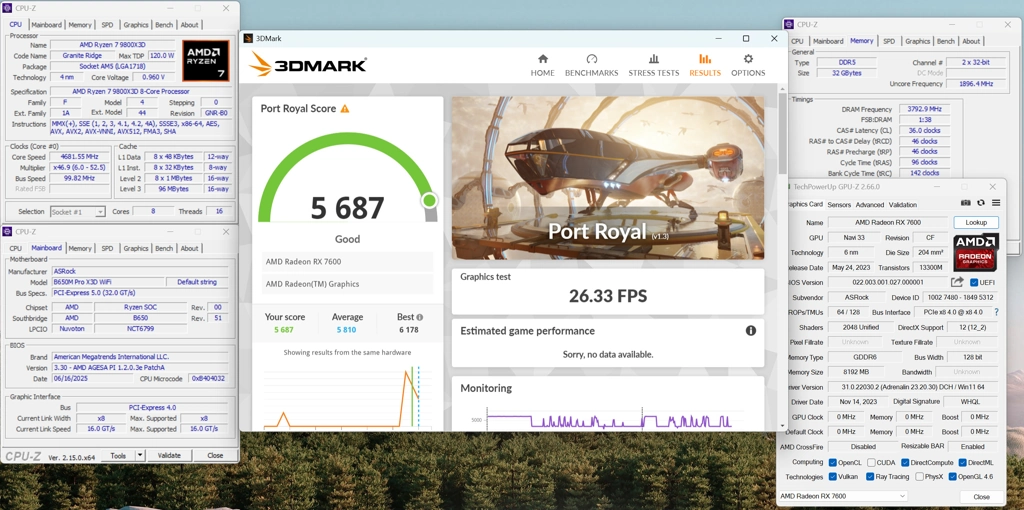Click the Lookup button in GPU-Z
The height and width of the screenshot is (510, 1024).
pyautogui.click(x=976, y=223)
